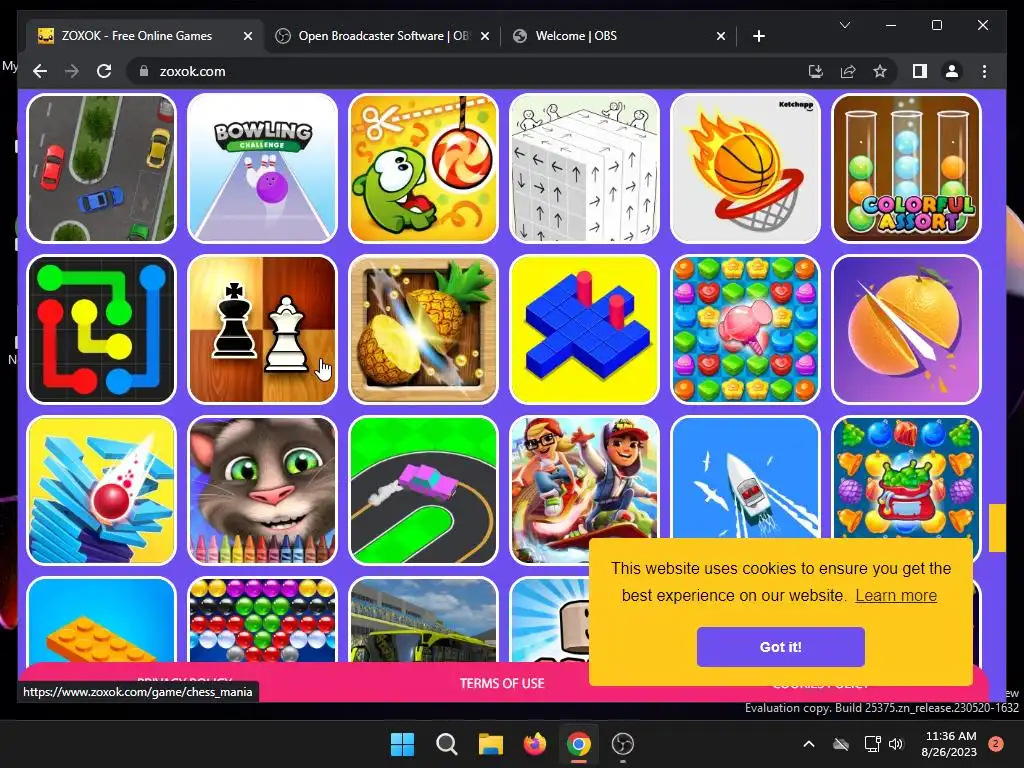Dismiss cookie notice with Got it!
Viewport: 1024px width, 768px height.
click(x=780, y=647)
